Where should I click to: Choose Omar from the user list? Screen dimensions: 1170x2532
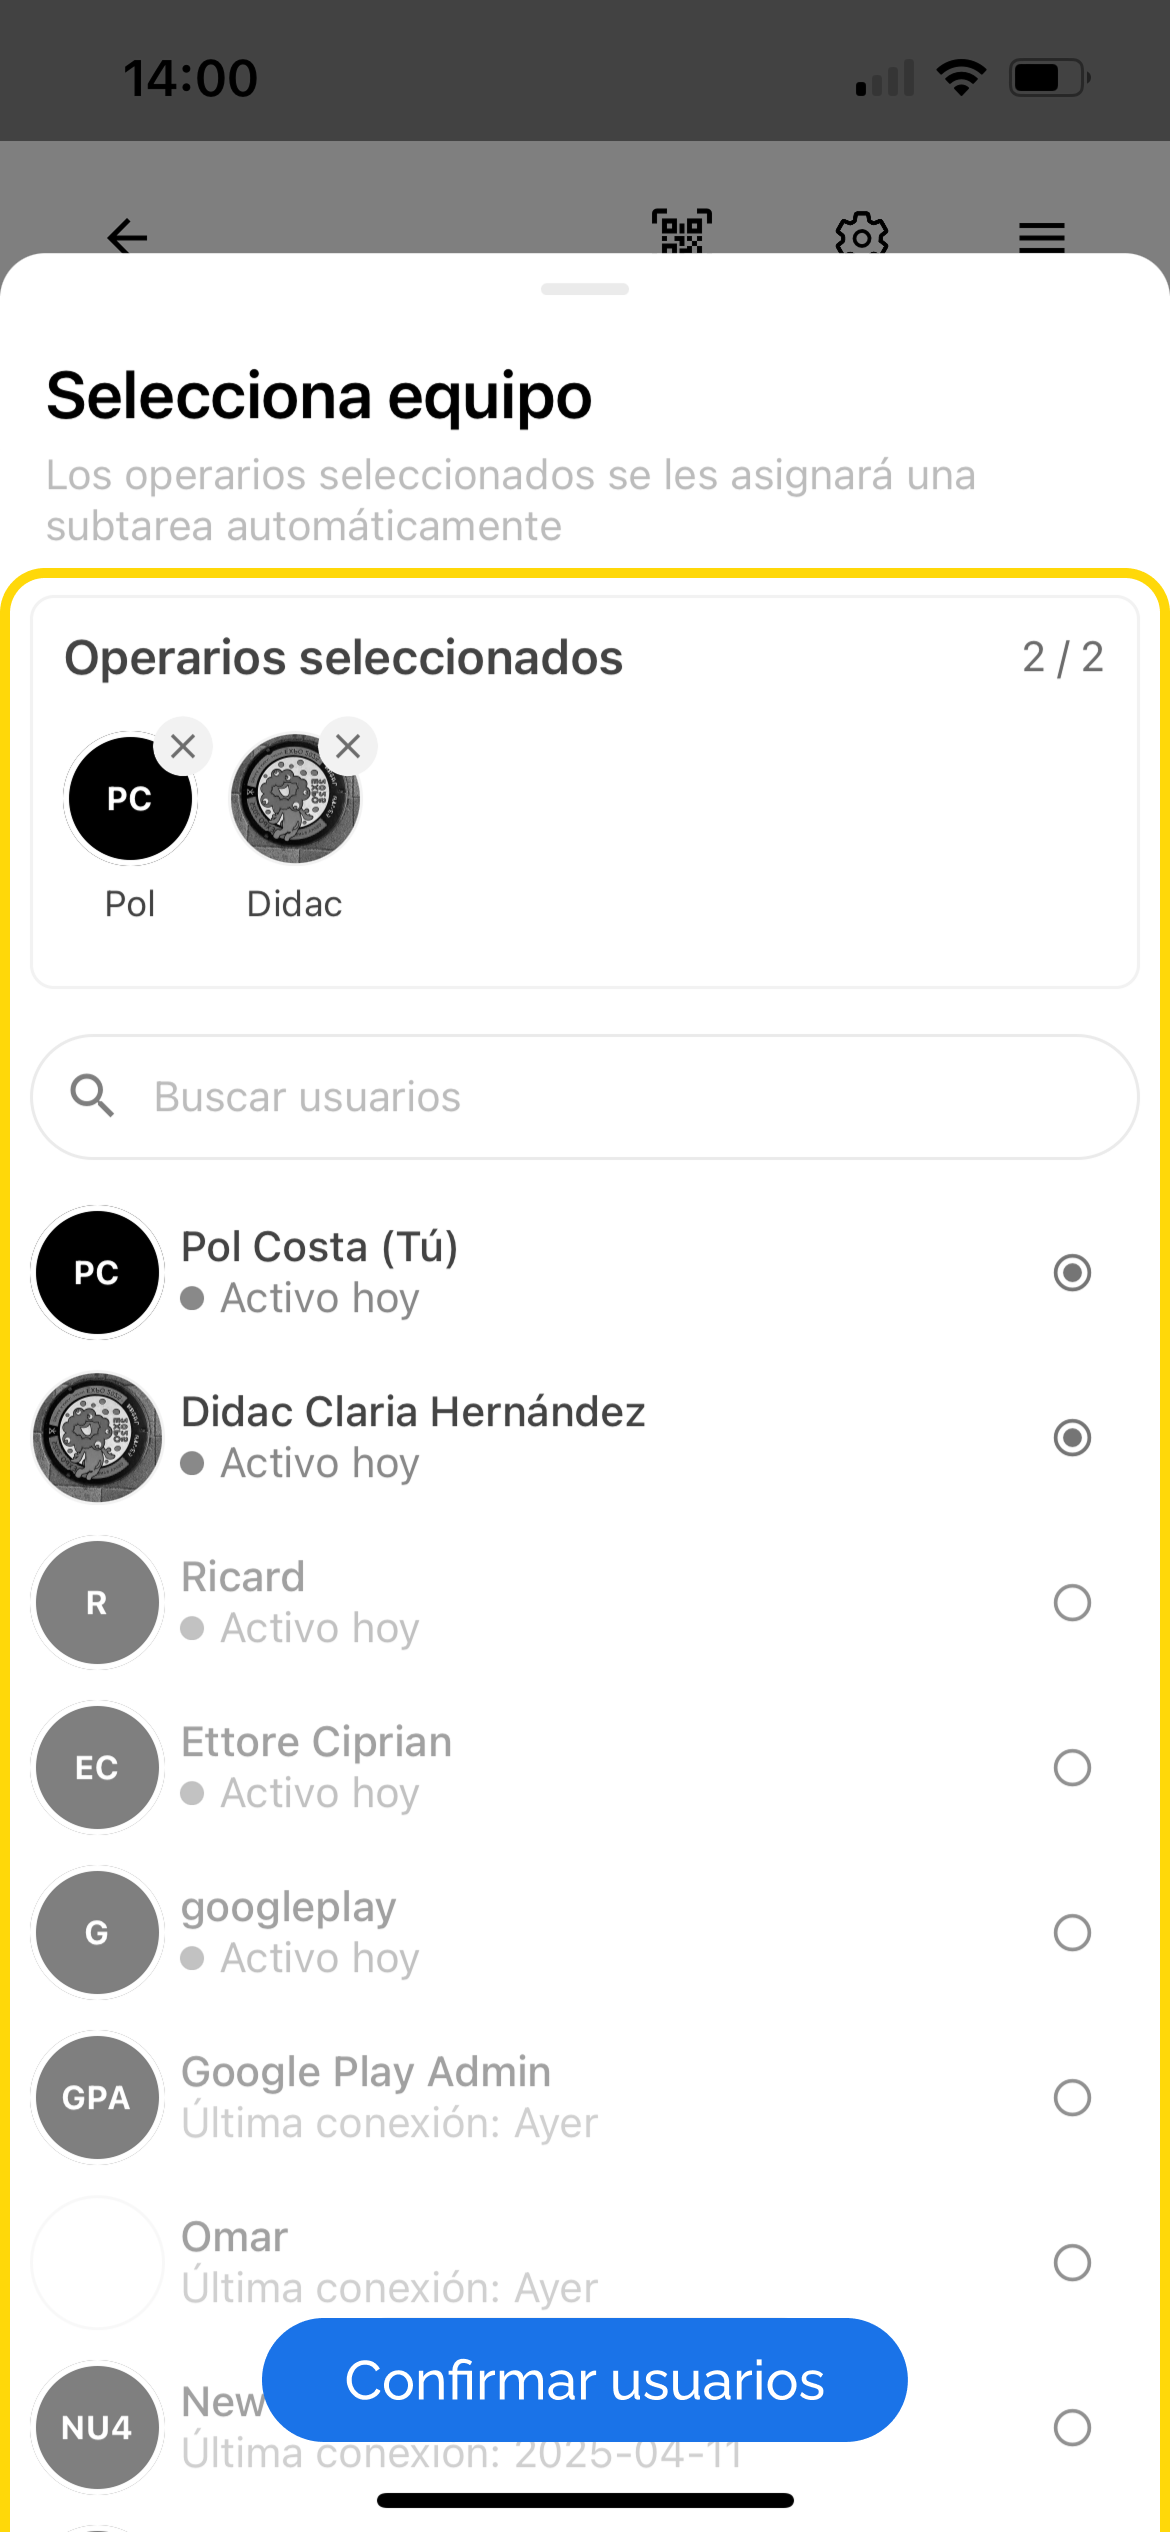[1072, 2262]
